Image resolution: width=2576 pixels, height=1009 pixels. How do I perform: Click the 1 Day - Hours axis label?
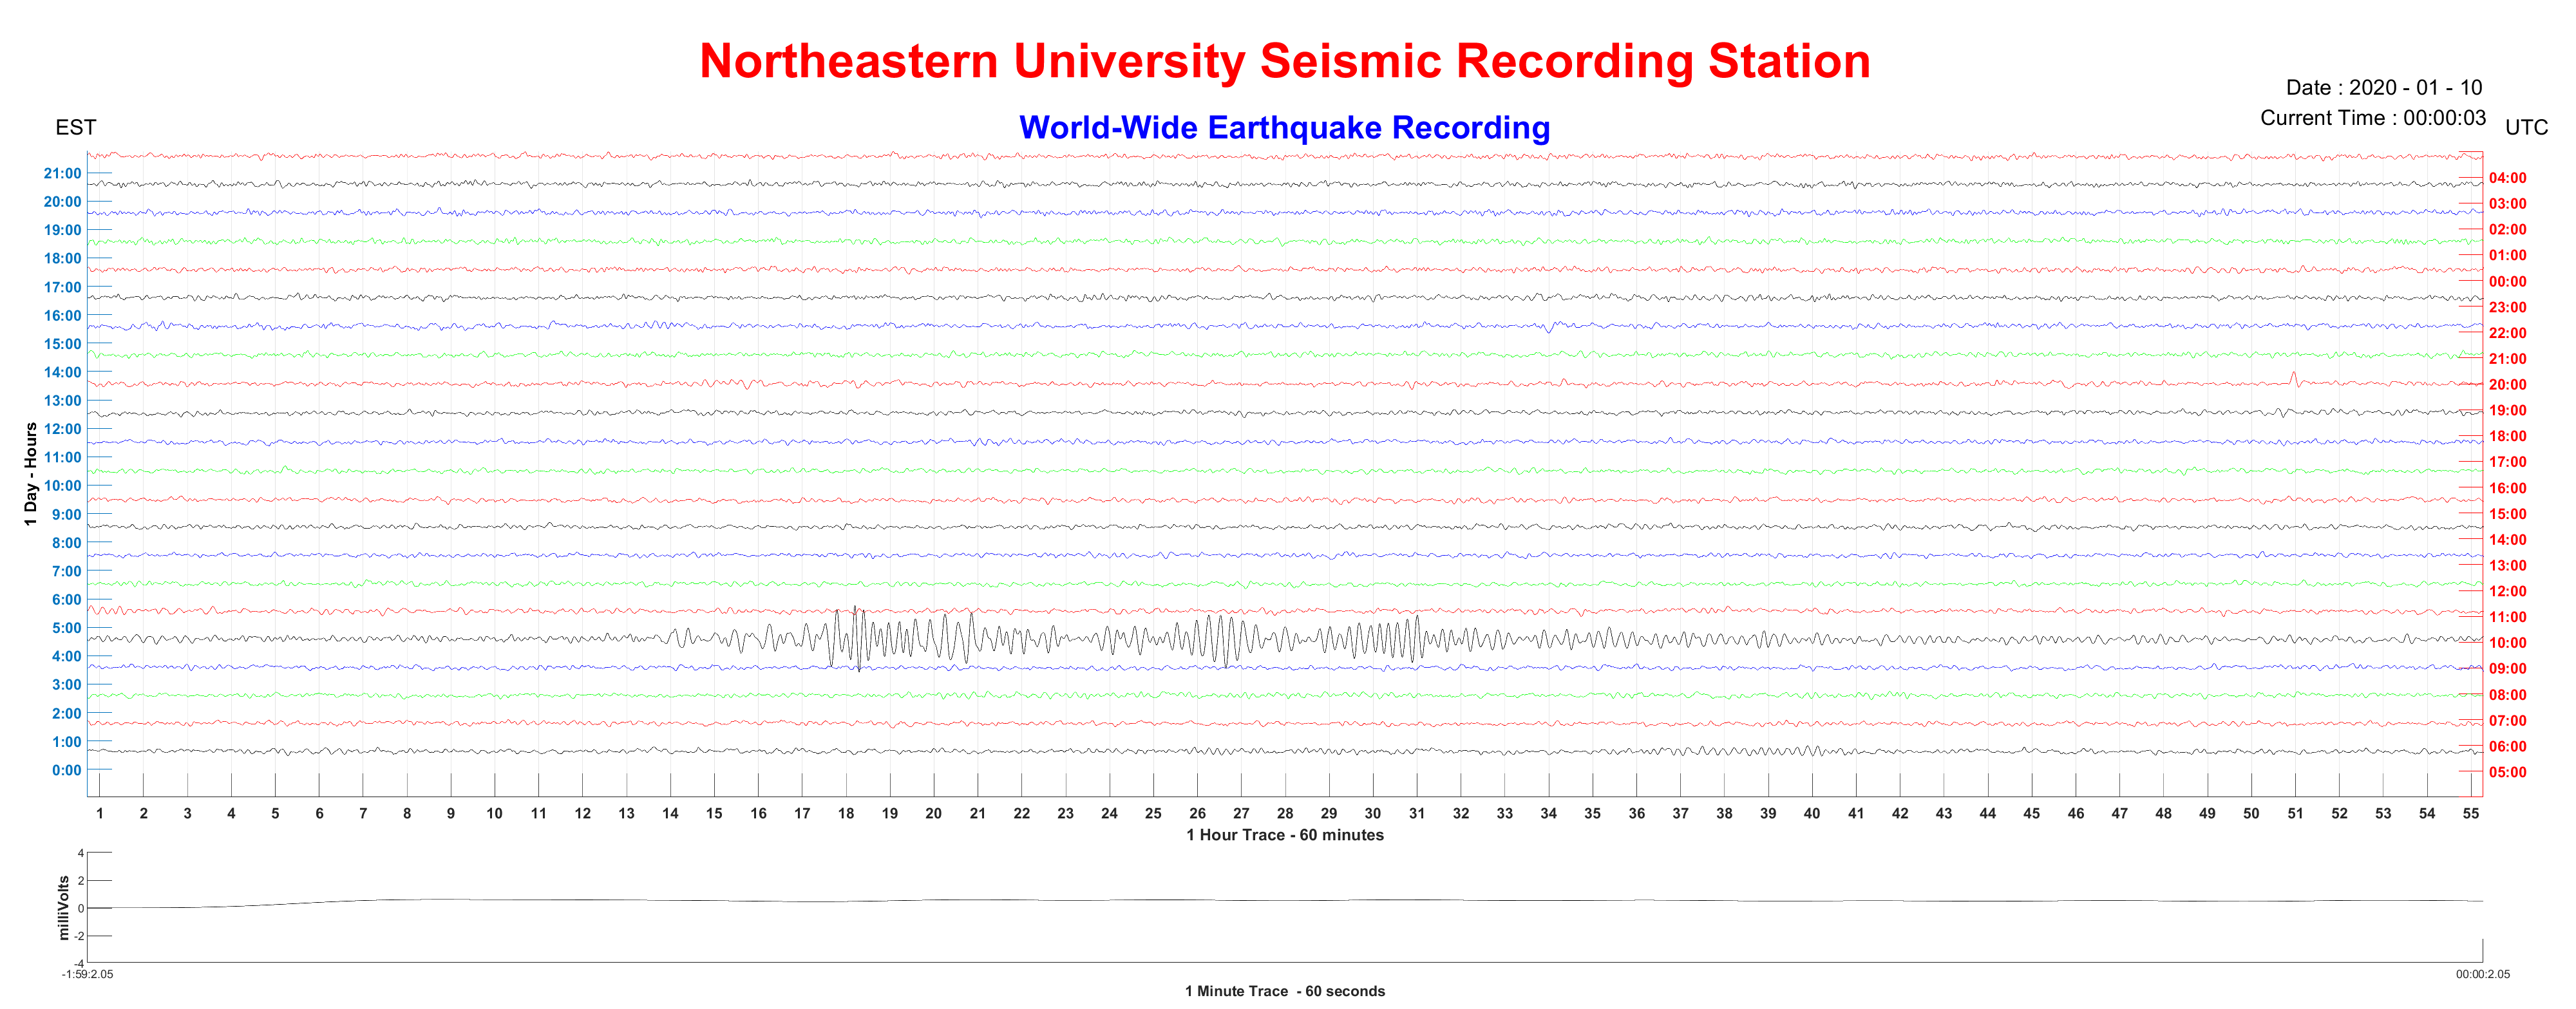pos(31,473)
